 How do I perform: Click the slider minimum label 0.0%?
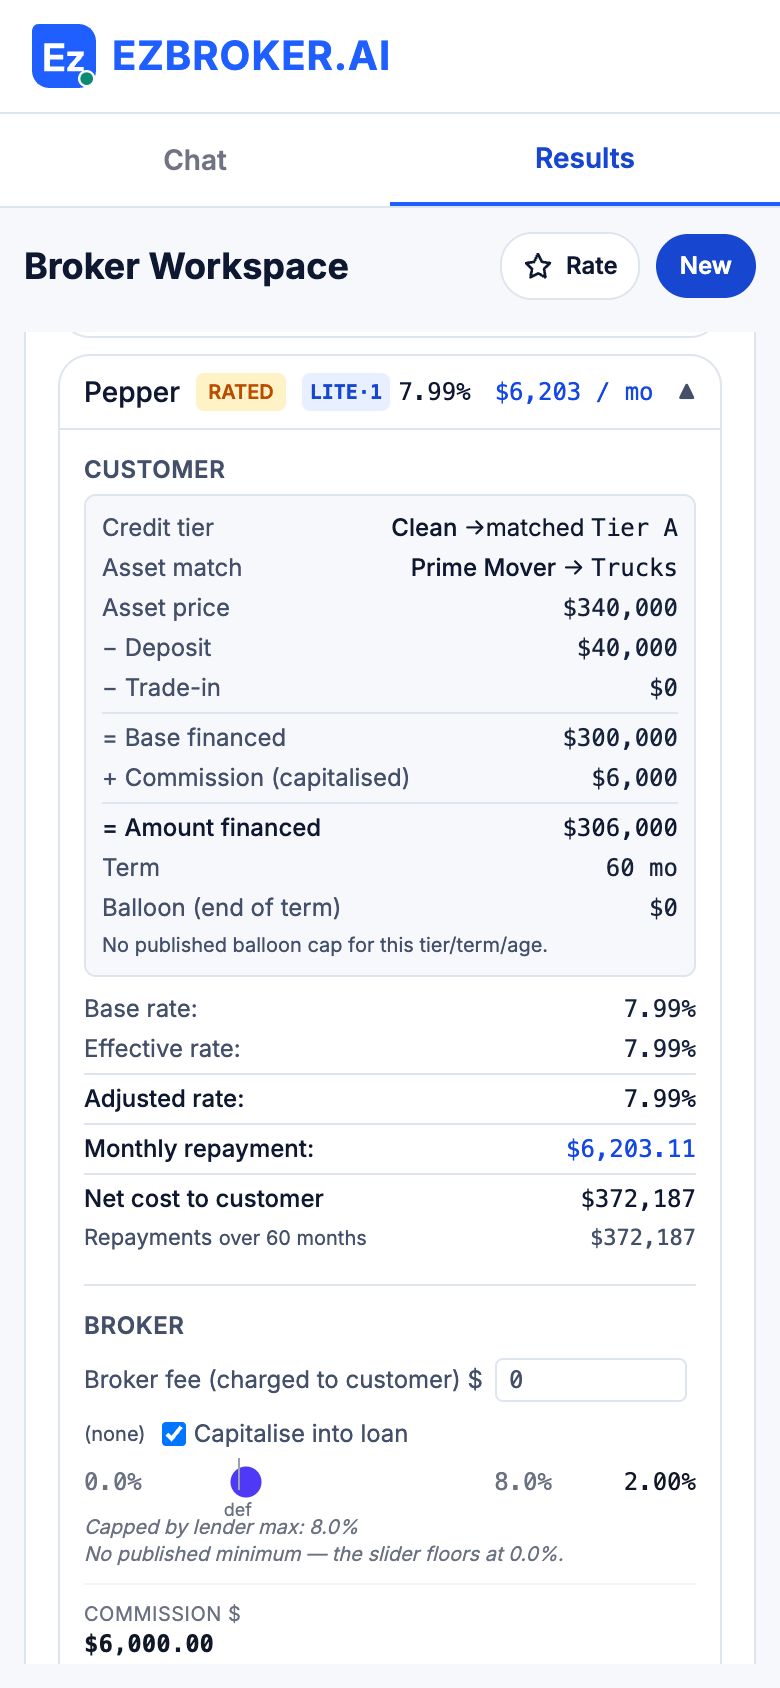pos(113,1482)
